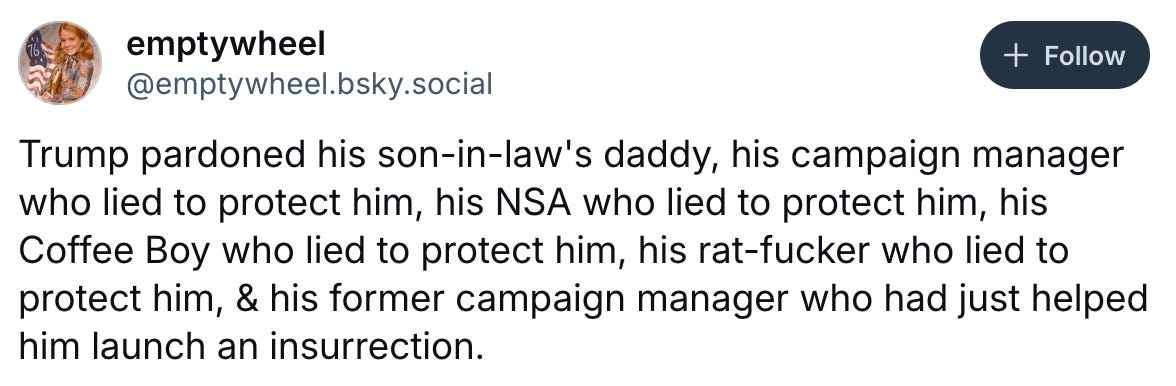Click the post text starting with "Trump pardoned"

582,251
